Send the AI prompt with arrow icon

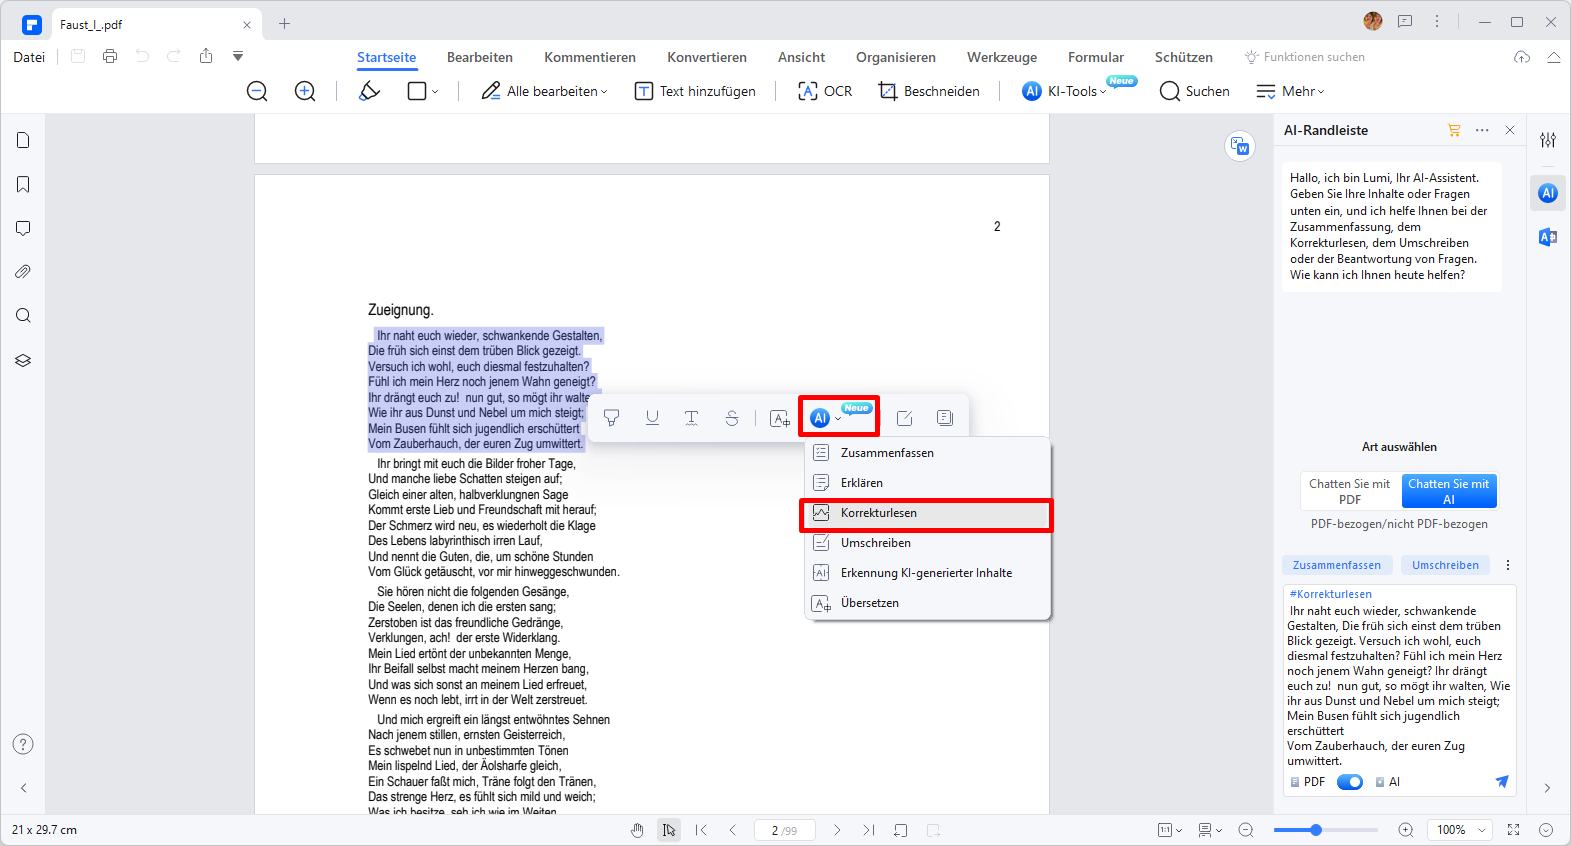(x=1502, y=782)
